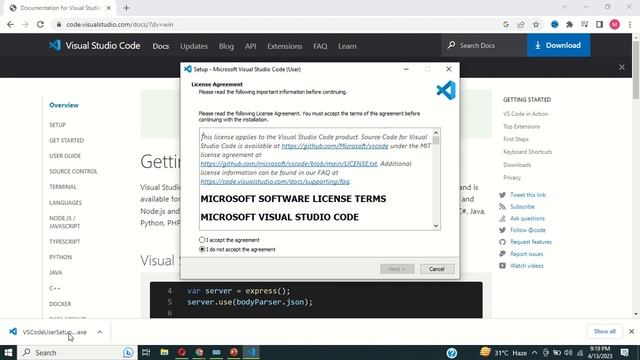The width and height of the screenshot is (640, 360).
Task: Click 'Report issues' link
Action: (x=527, y=254)
